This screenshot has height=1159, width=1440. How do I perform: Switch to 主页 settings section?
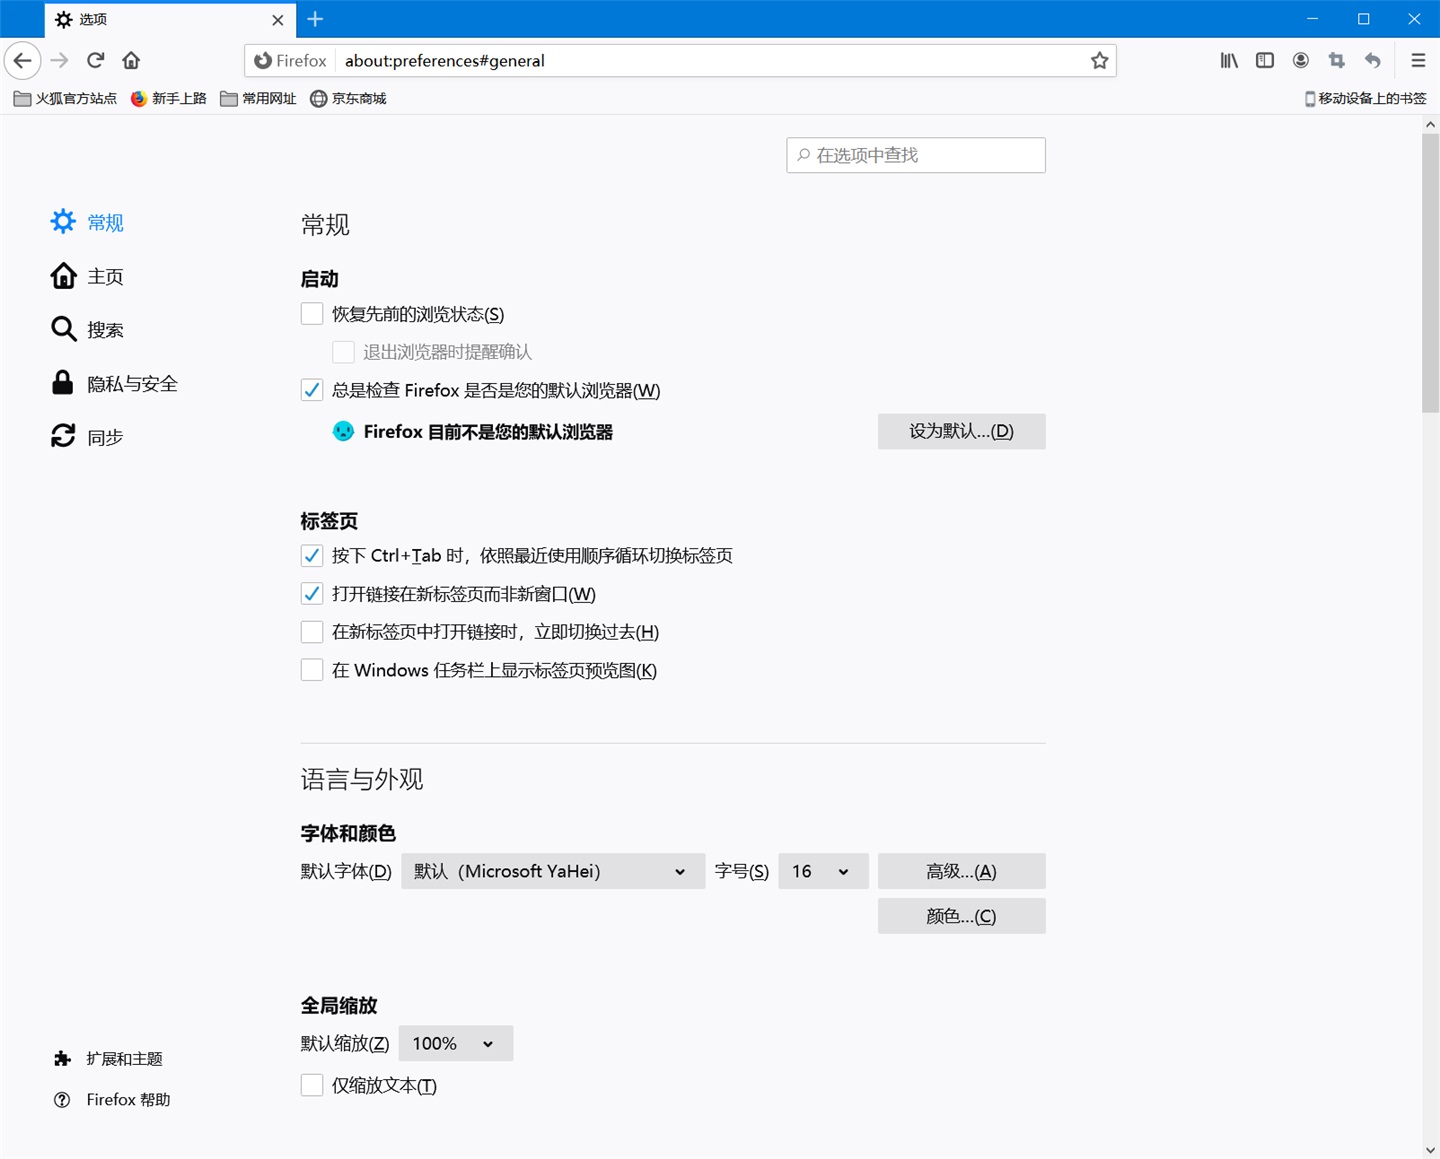pos(105,276)
